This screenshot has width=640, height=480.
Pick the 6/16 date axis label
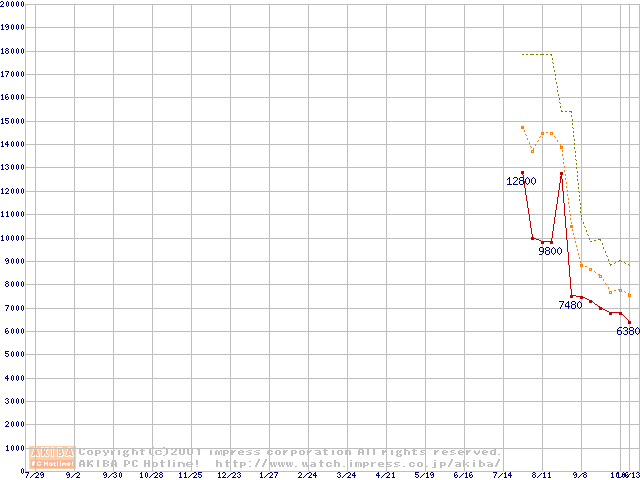click(463, 475)
